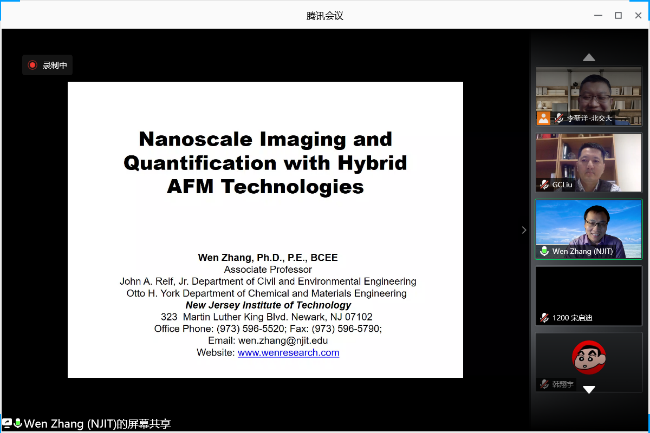Image resolution: width=650 pixels, height=433 pixels.
Task: Maximize the Tencent Meeting window
Action: click(617, 15)
